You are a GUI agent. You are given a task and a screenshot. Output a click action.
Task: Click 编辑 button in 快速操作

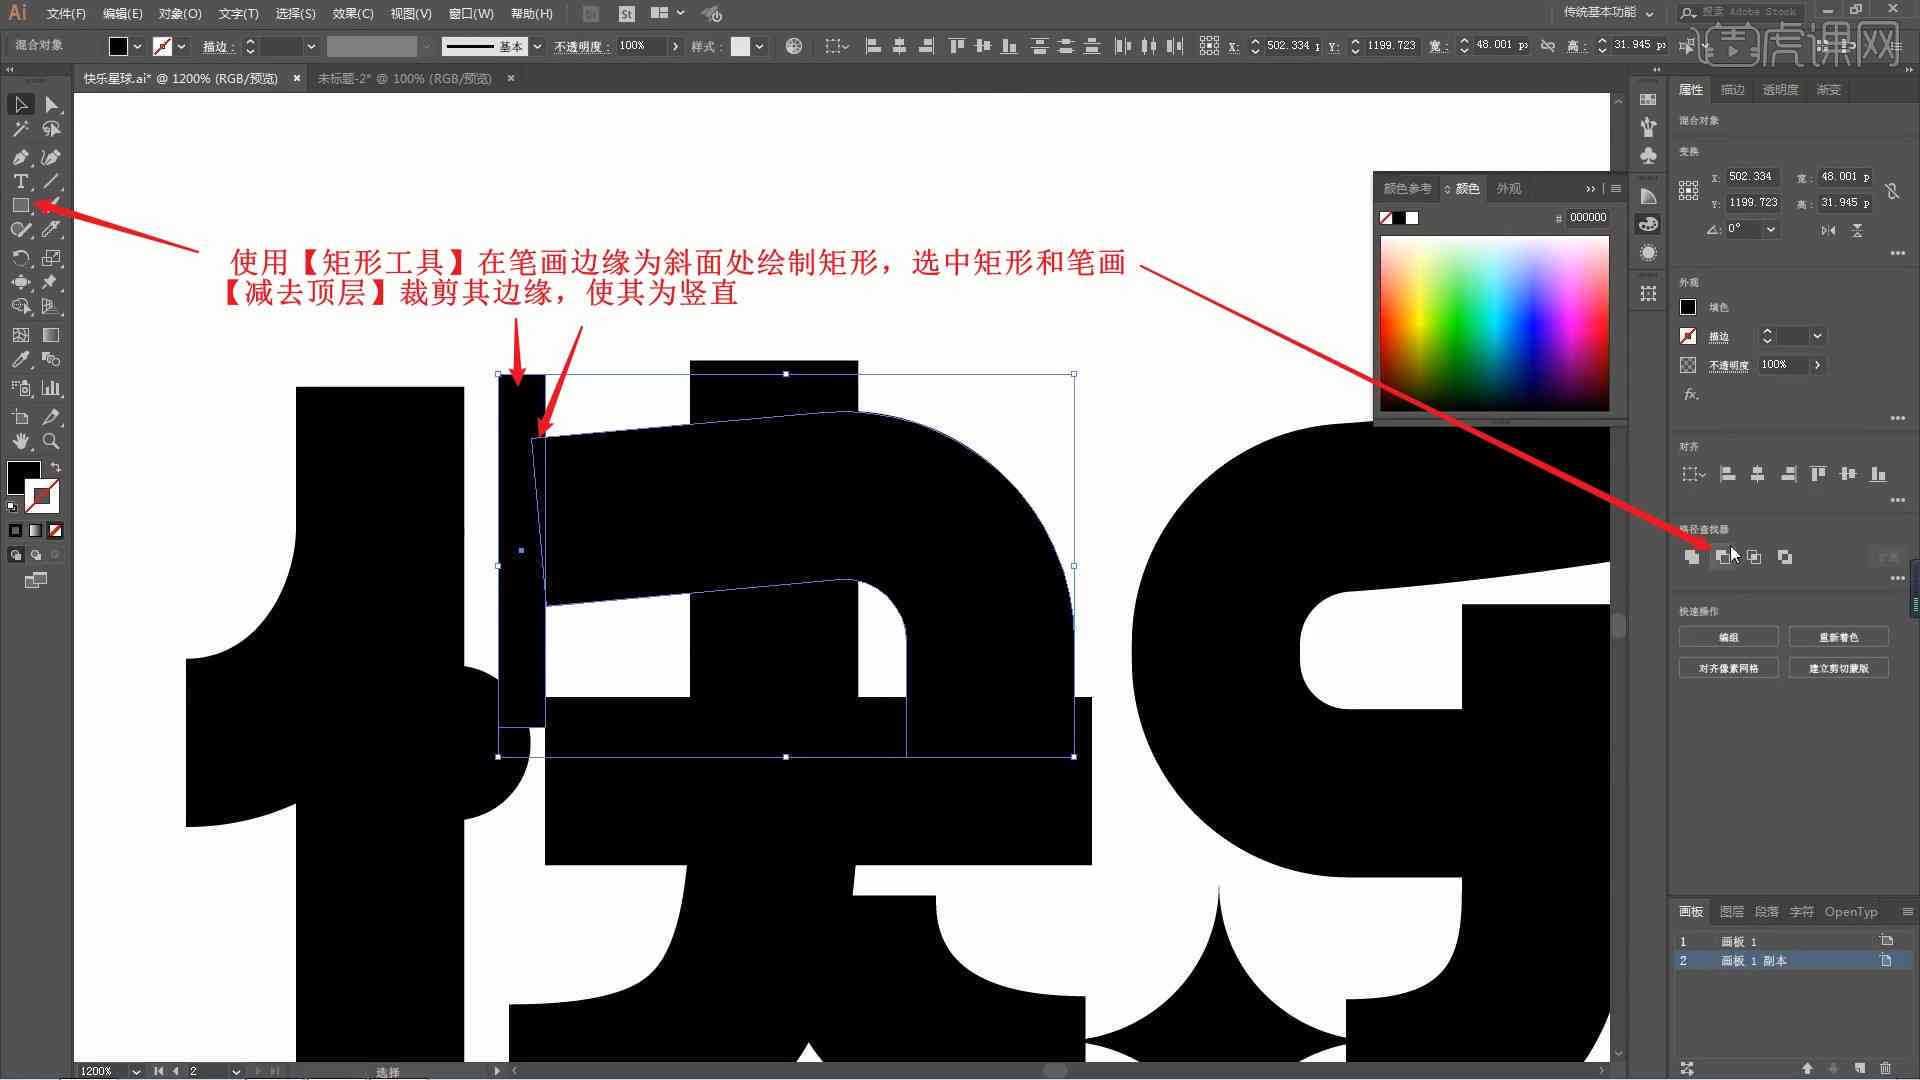(x=1729, y=637)
